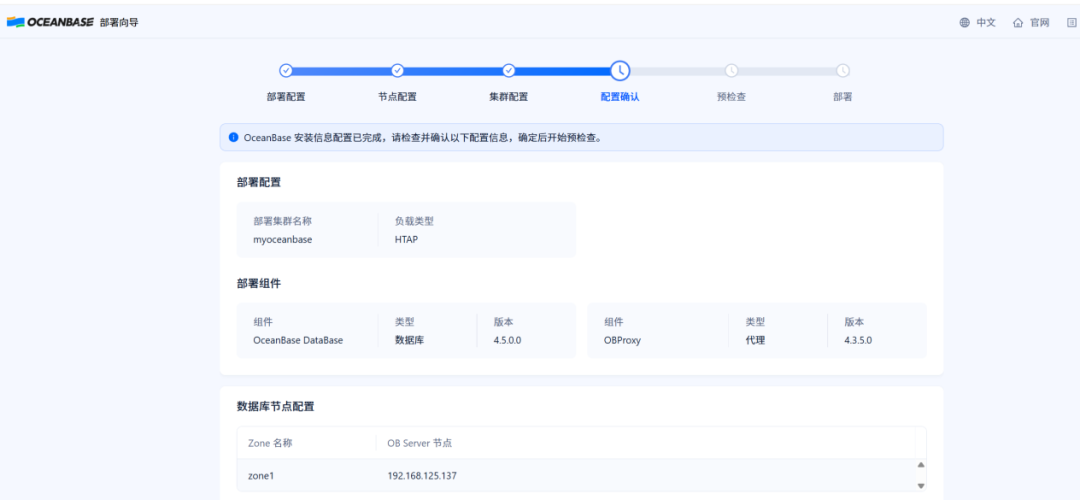The image size is (1080, 500).
Task: Select the last 部署 step label
Action: click(x=842, y=97)
